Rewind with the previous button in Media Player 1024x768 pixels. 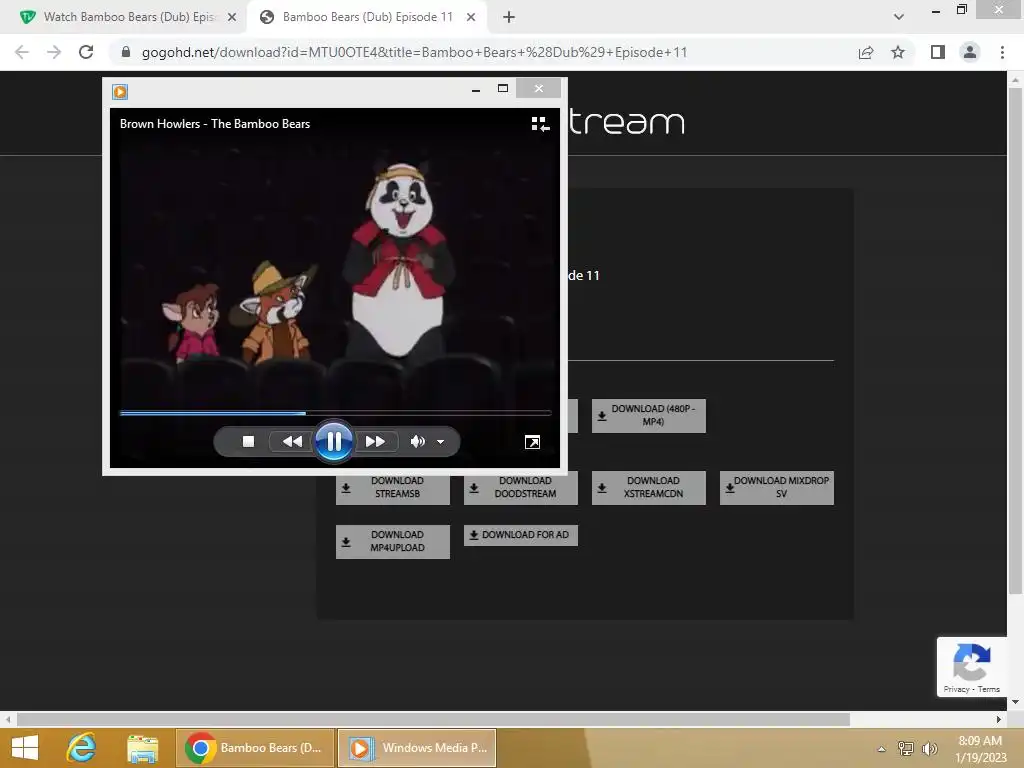coord(292,442)
